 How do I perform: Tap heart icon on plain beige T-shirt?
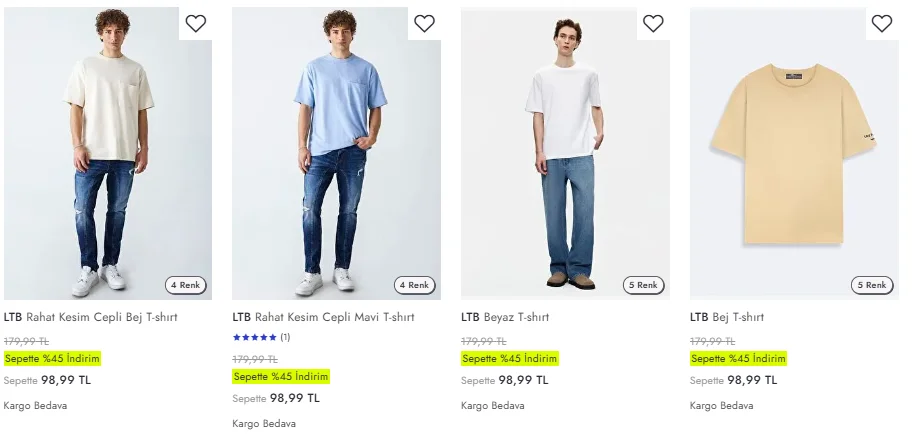pyautogui.click(x=881, y=24)
